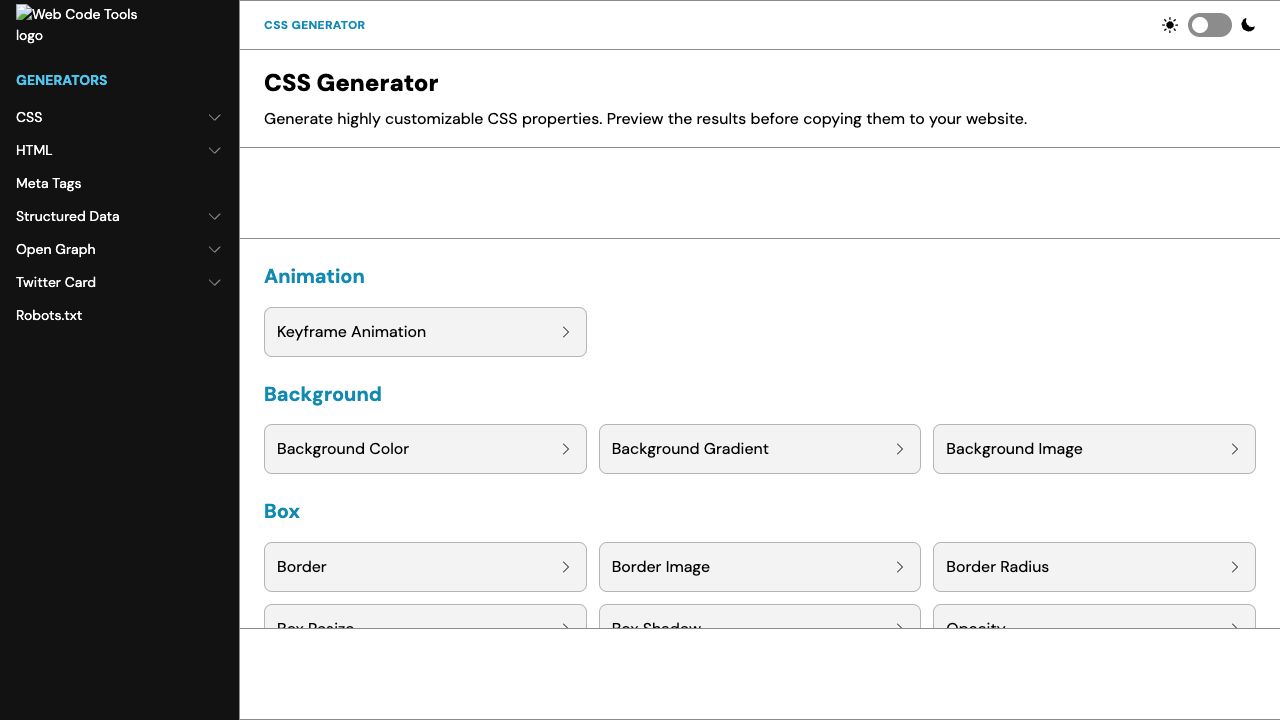Expand the Open Graph sidebar section
Image resolution: width=1280 pixels, height=720 pixels.
[214, 249]
